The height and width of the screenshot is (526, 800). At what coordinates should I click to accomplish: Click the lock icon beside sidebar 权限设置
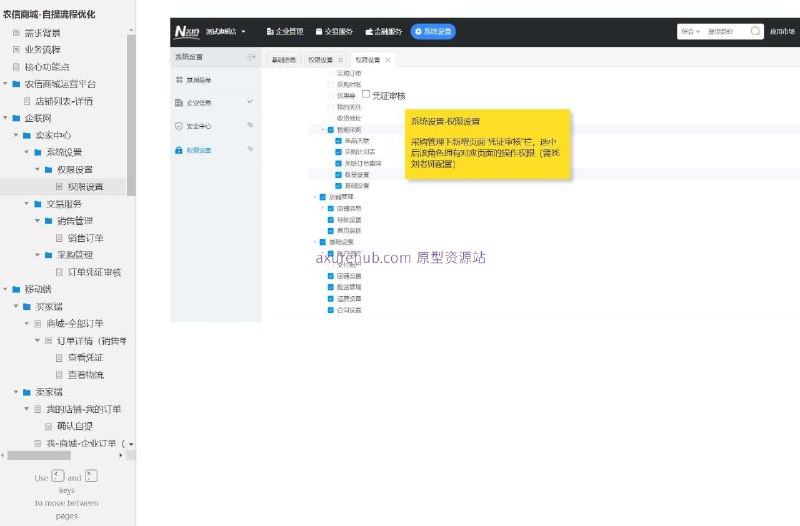[179, 150]
